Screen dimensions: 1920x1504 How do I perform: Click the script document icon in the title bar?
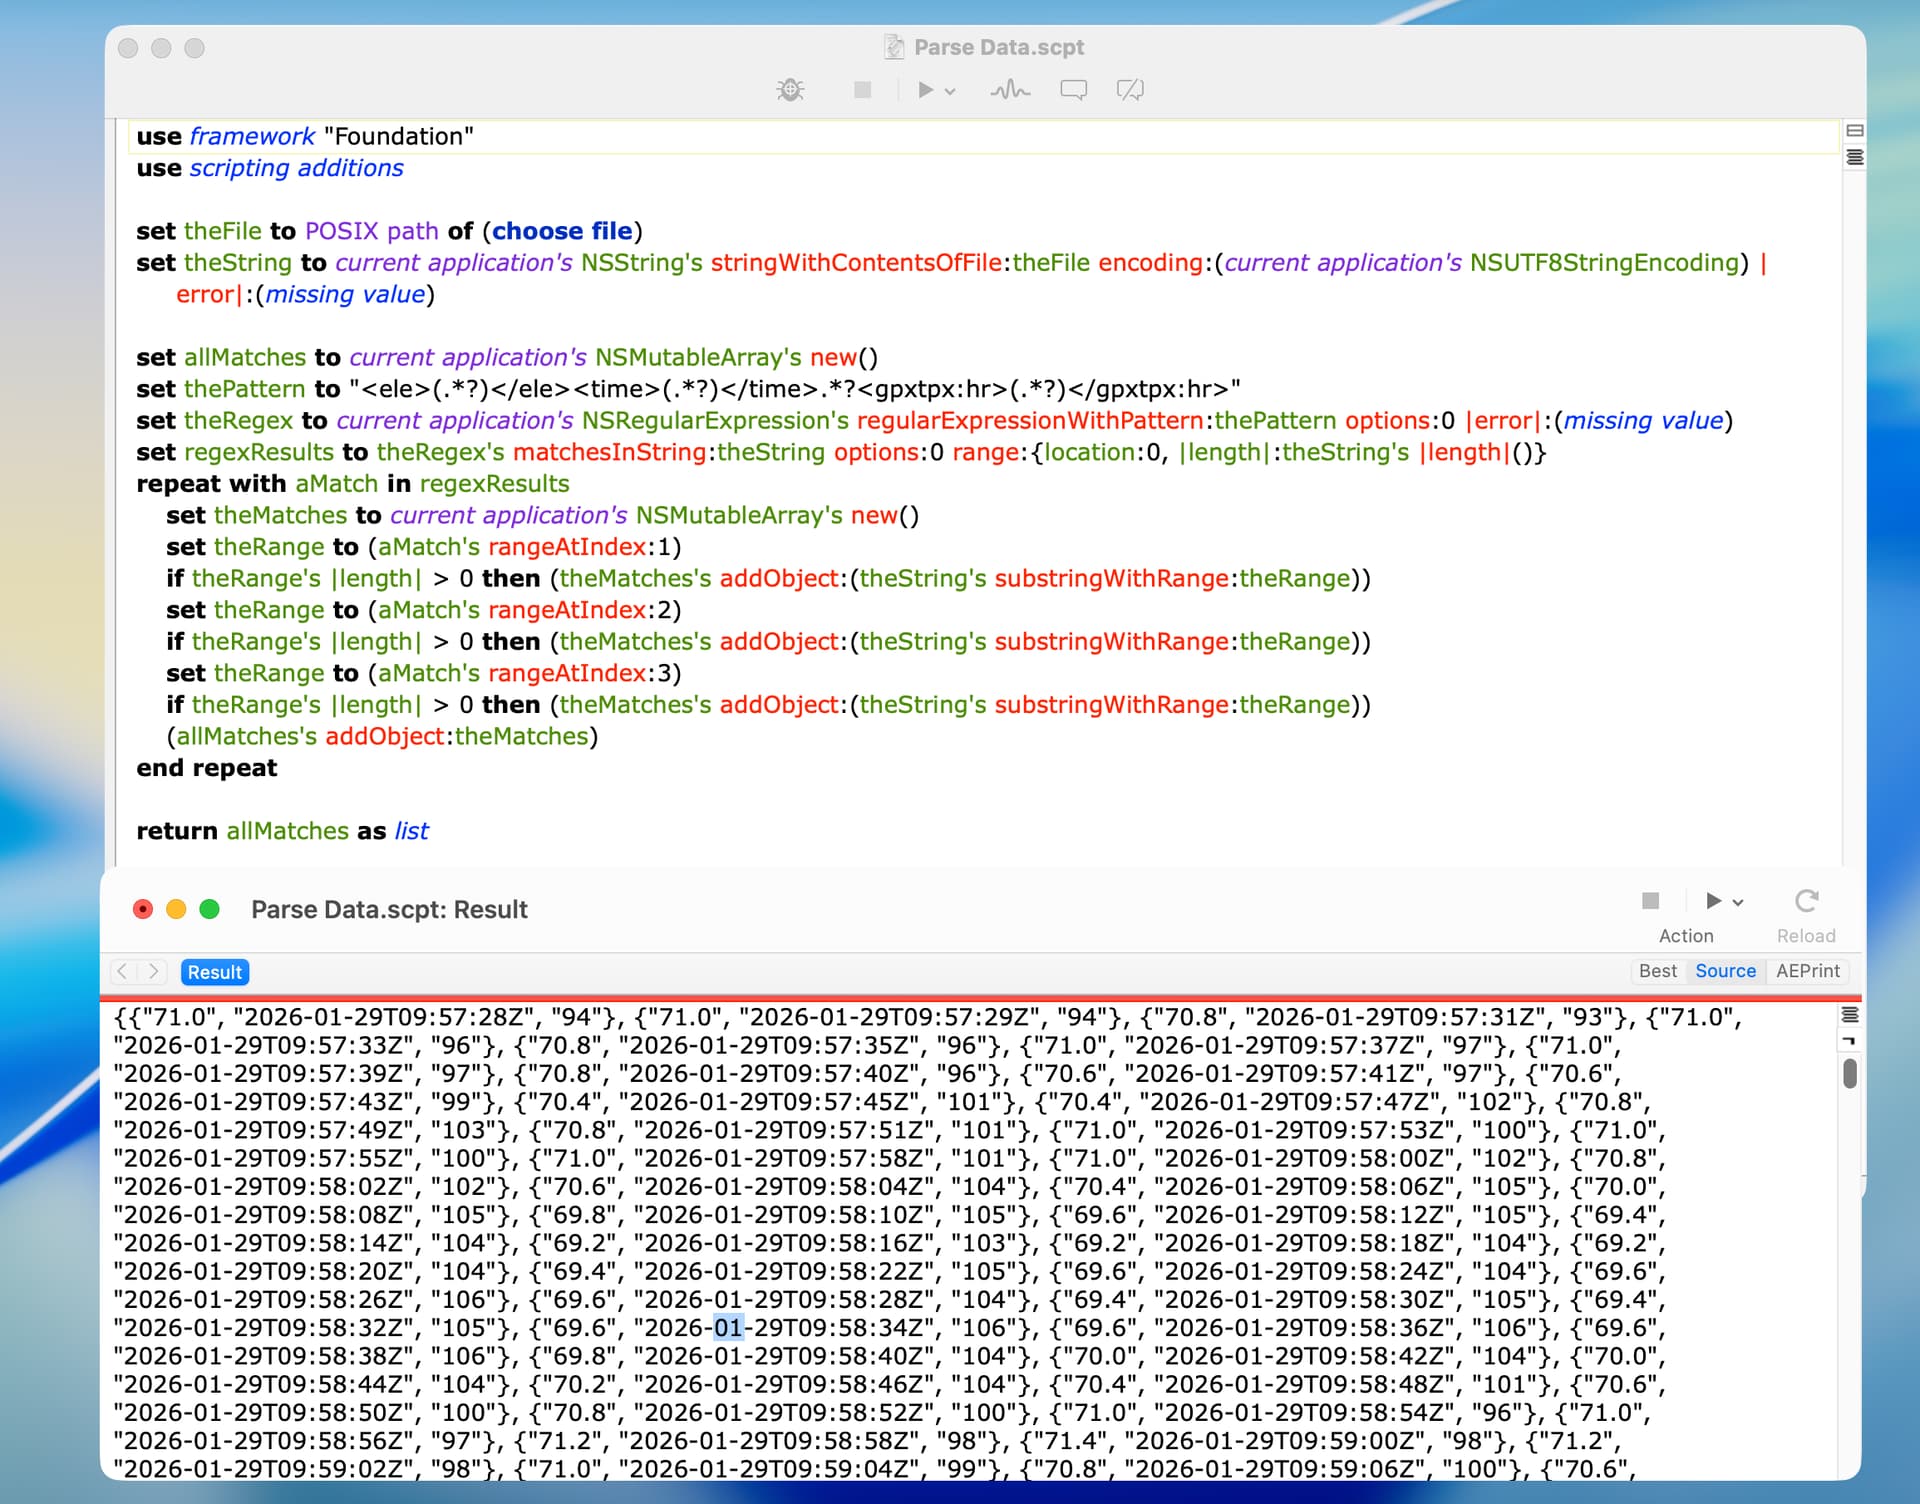[893, 47]
